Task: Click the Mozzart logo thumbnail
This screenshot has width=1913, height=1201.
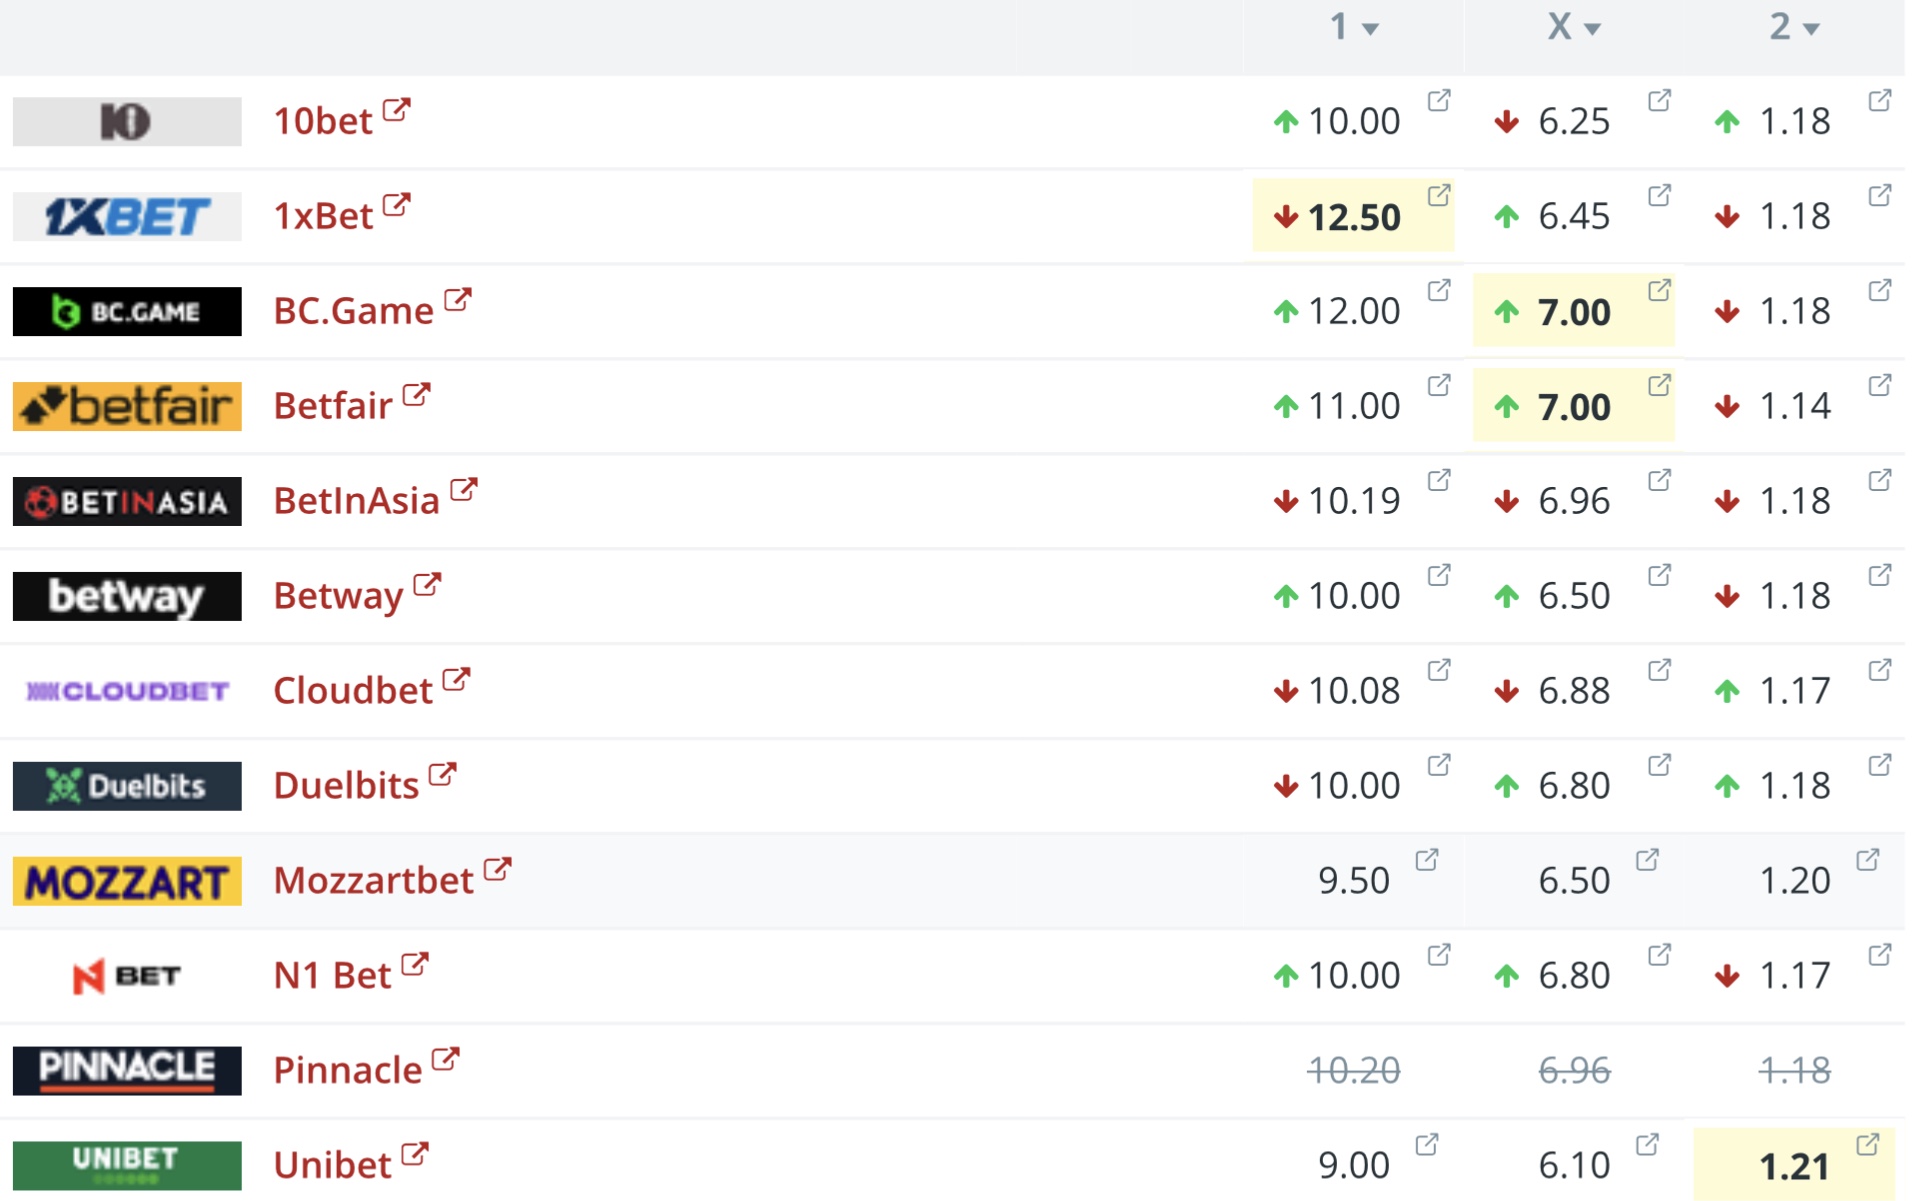Action: pyautogui.click(x=127, y=881)
